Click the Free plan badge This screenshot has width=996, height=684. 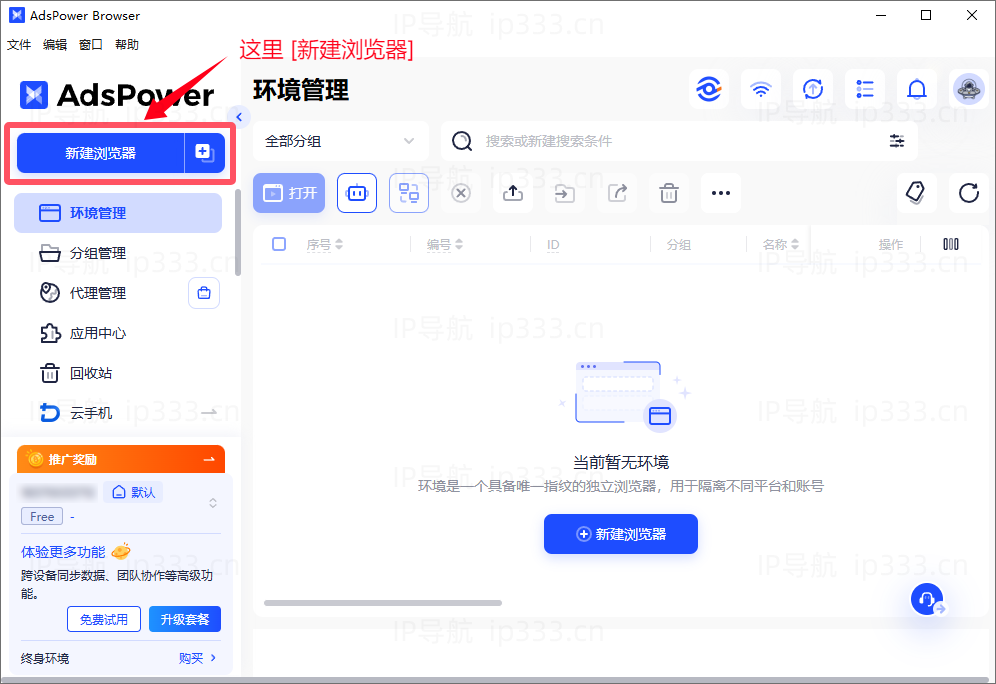click(x=42, y=516)
